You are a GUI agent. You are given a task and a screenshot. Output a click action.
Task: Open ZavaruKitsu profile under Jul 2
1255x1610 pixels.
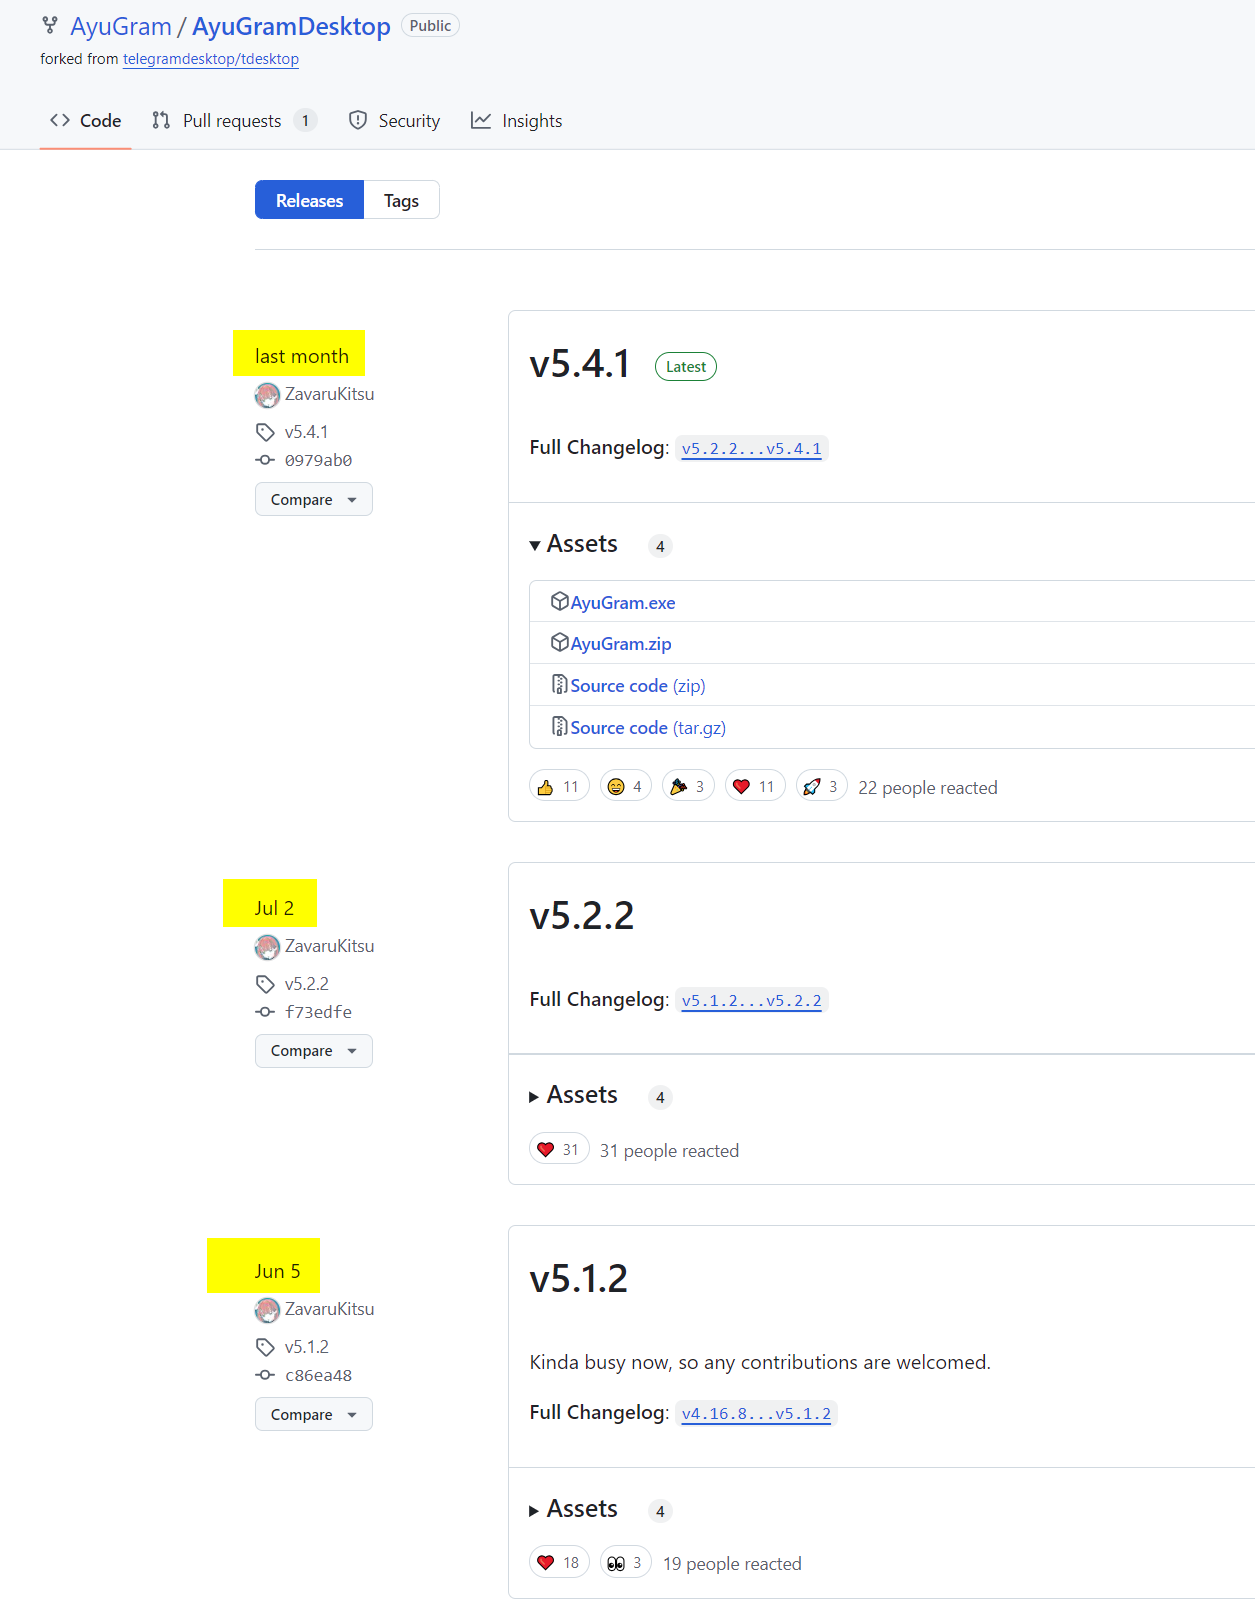pos(329,946)
